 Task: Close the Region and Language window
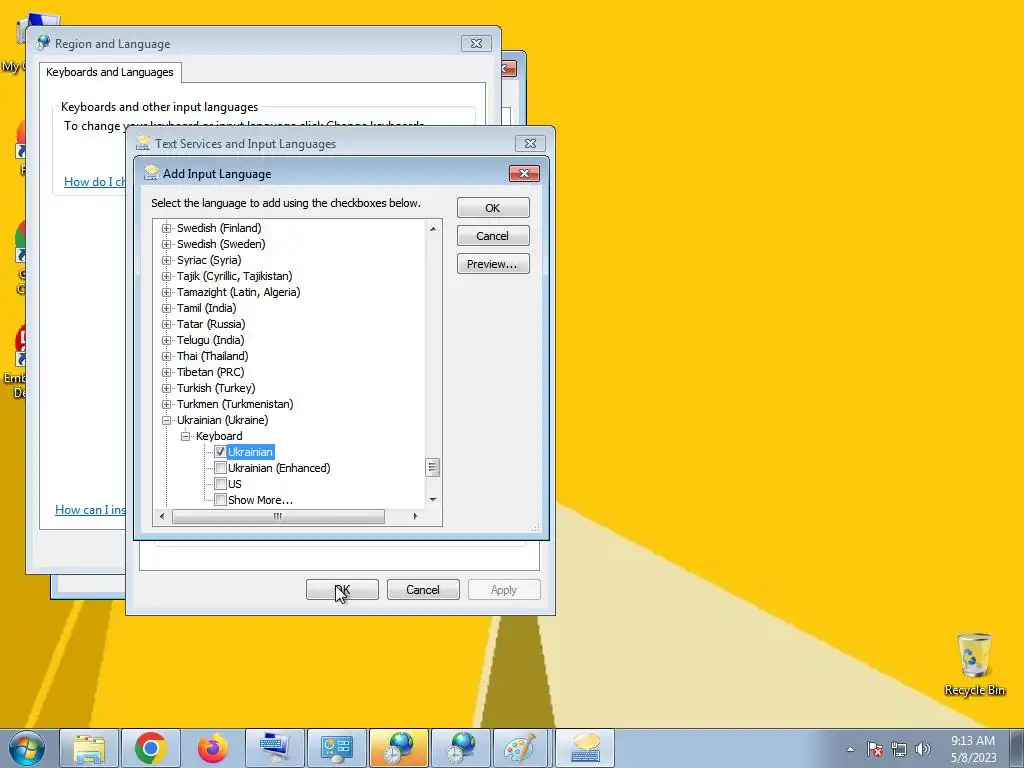tap(476, 43)
